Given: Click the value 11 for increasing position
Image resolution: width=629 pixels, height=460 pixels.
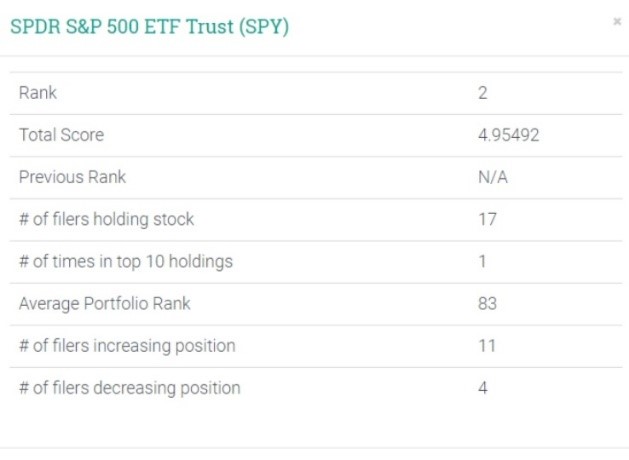Looking at the screenshot, I should 487,345.
